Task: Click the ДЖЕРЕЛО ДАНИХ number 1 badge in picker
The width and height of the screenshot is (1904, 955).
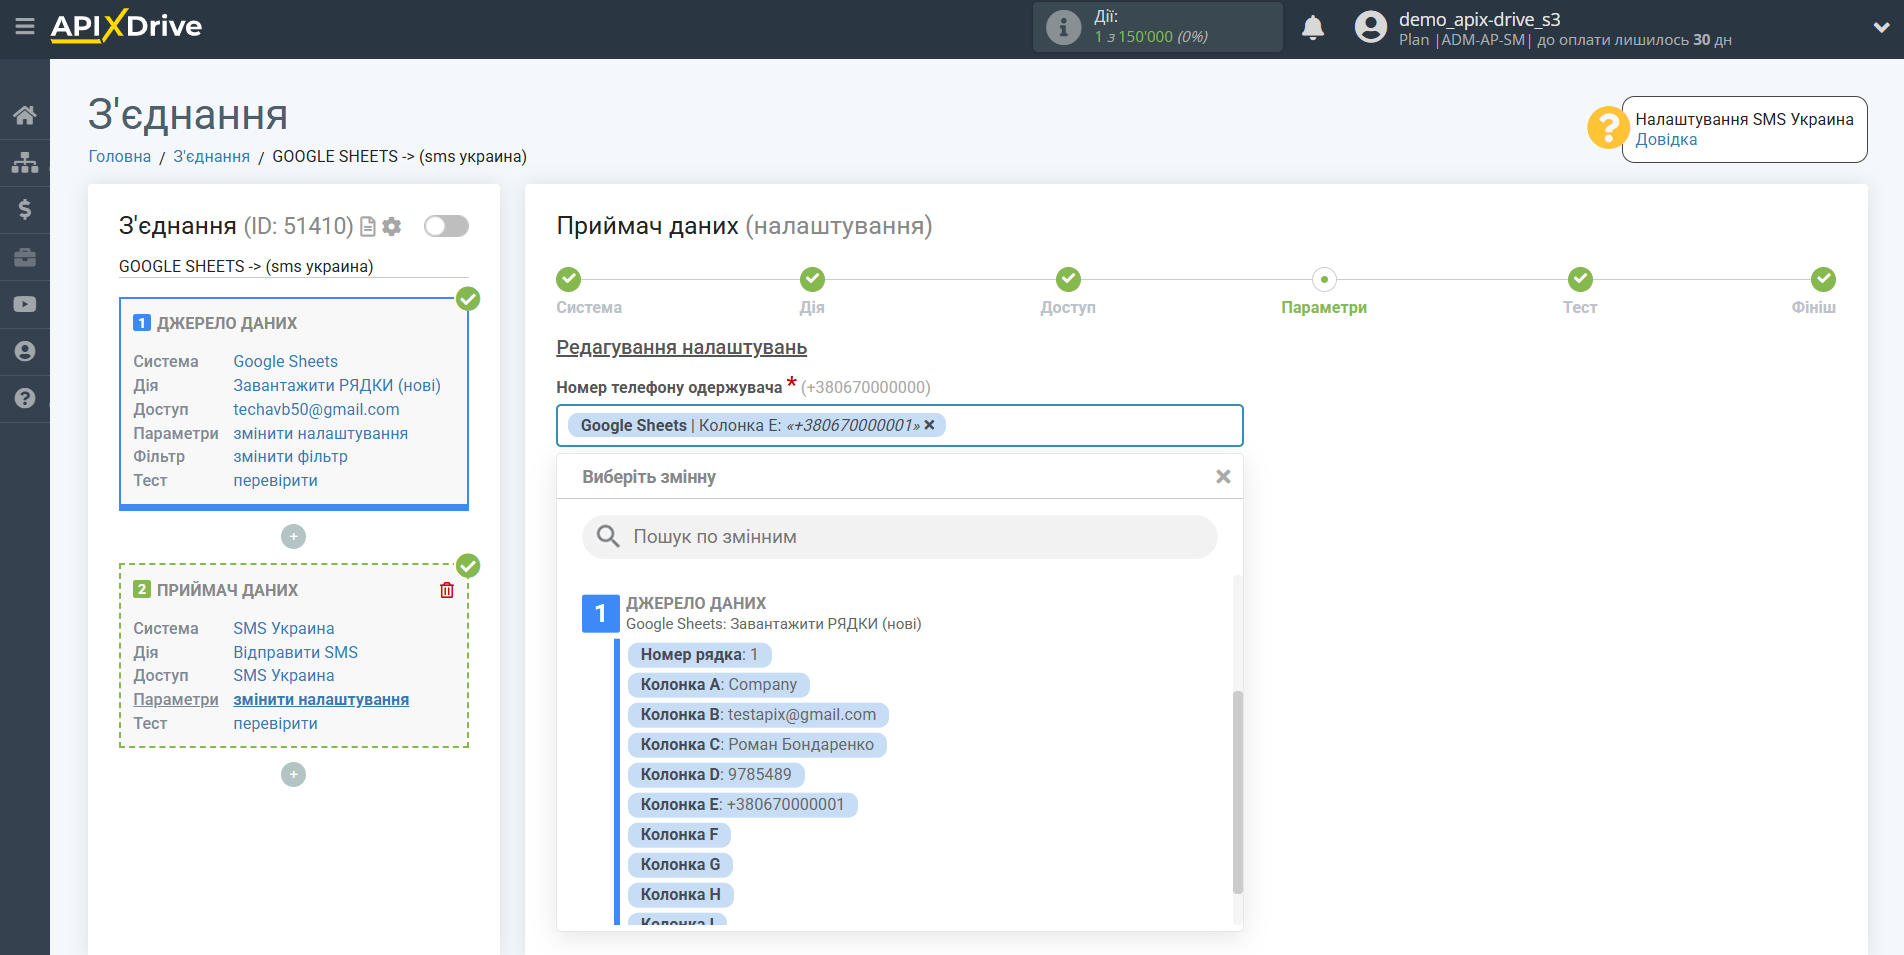Action: 600,613
